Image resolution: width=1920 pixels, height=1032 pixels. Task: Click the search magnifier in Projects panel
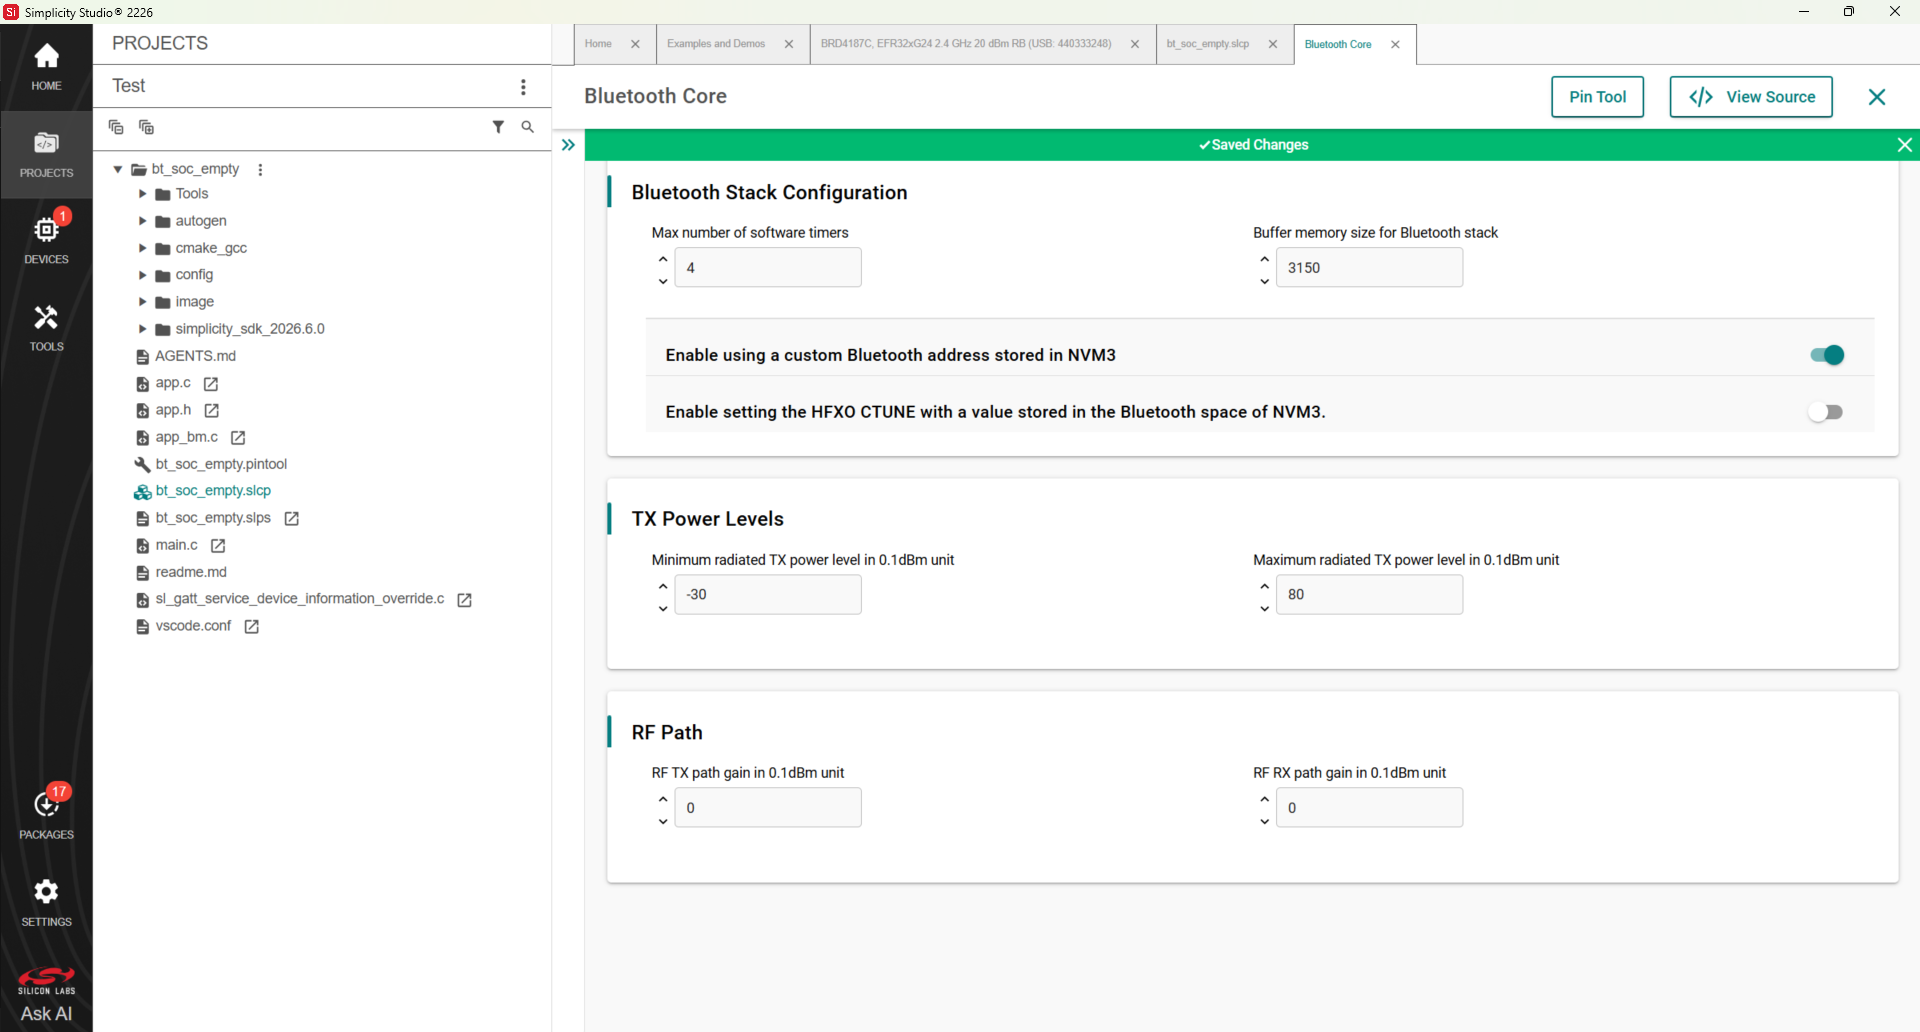pos(528,127)
